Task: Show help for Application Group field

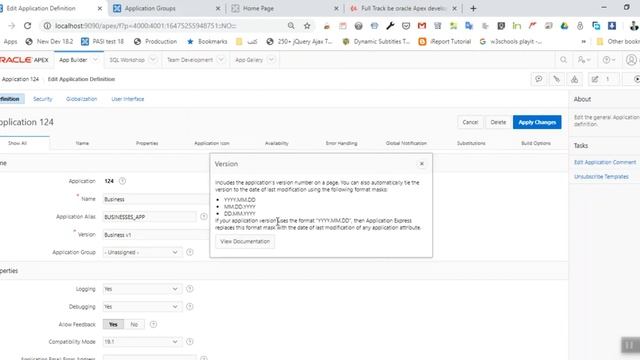Action: [x=190, y=252]
